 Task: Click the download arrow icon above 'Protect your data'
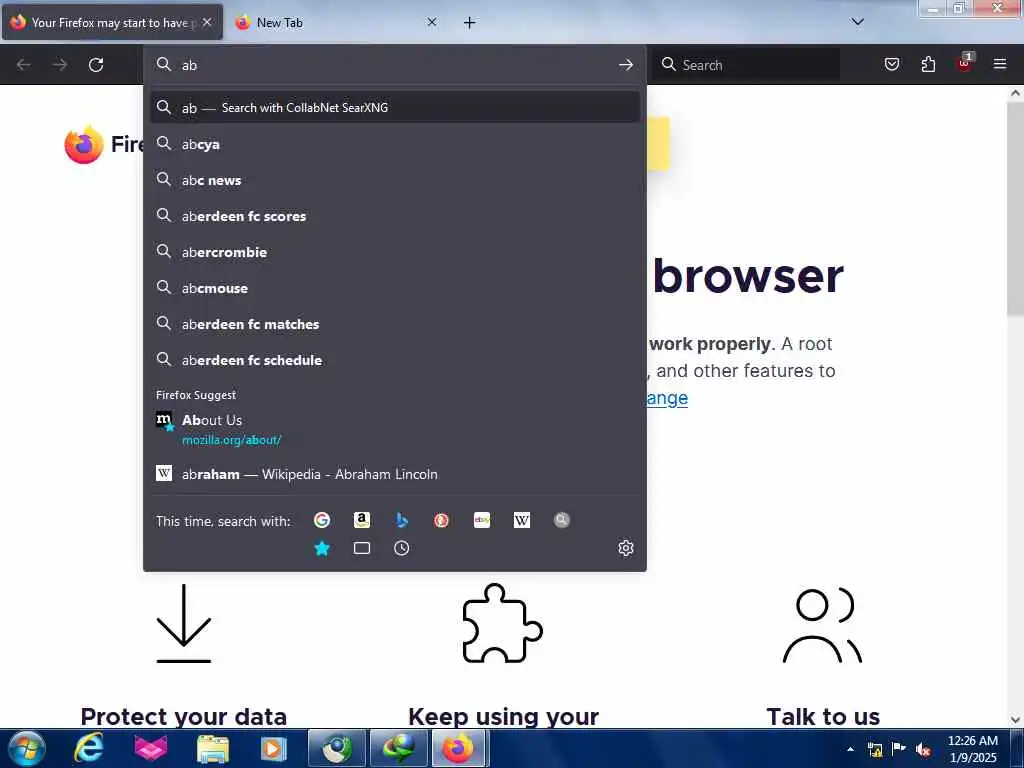pyautogui.click(x=184, y=623)
